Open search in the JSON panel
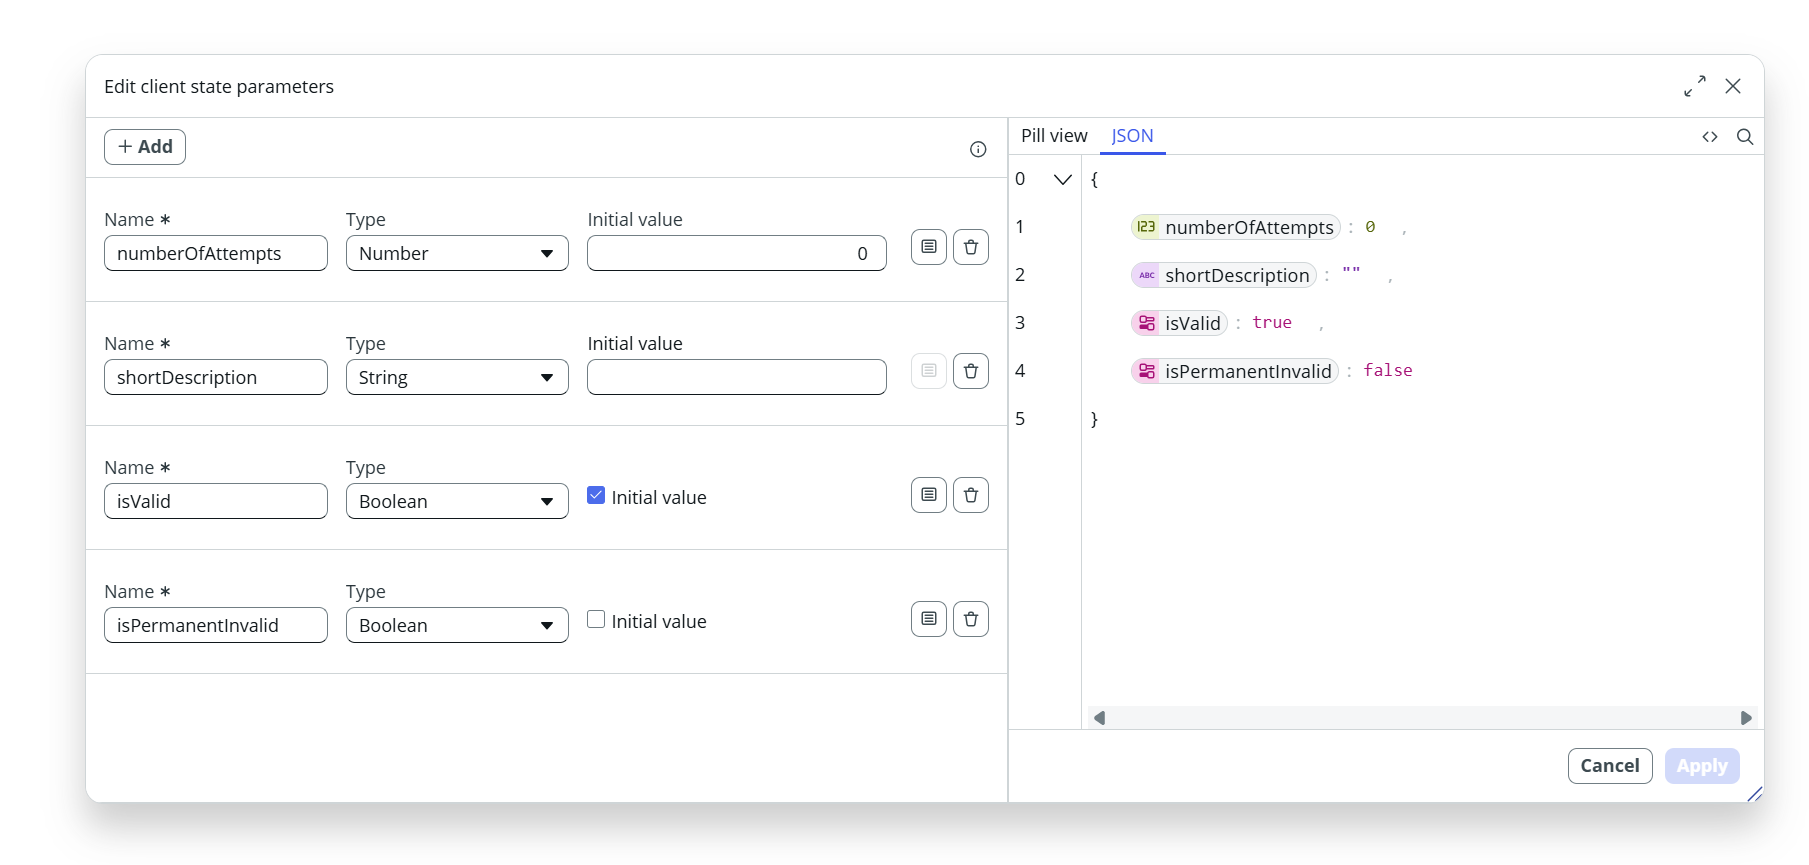Viewport: 1809px width, 865px height. point(1744,137)
